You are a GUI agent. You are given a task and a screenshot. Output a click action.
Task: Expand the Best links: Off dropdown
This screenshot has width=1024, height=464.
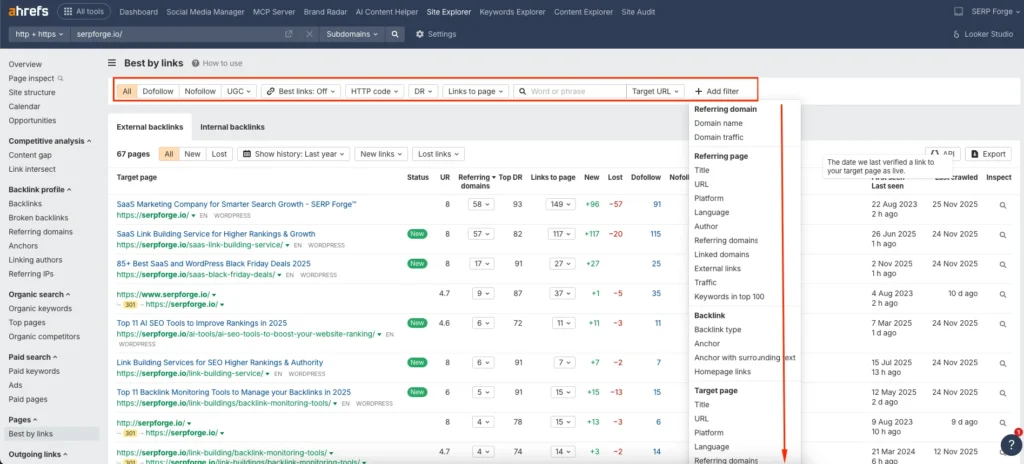coord(301,91)
